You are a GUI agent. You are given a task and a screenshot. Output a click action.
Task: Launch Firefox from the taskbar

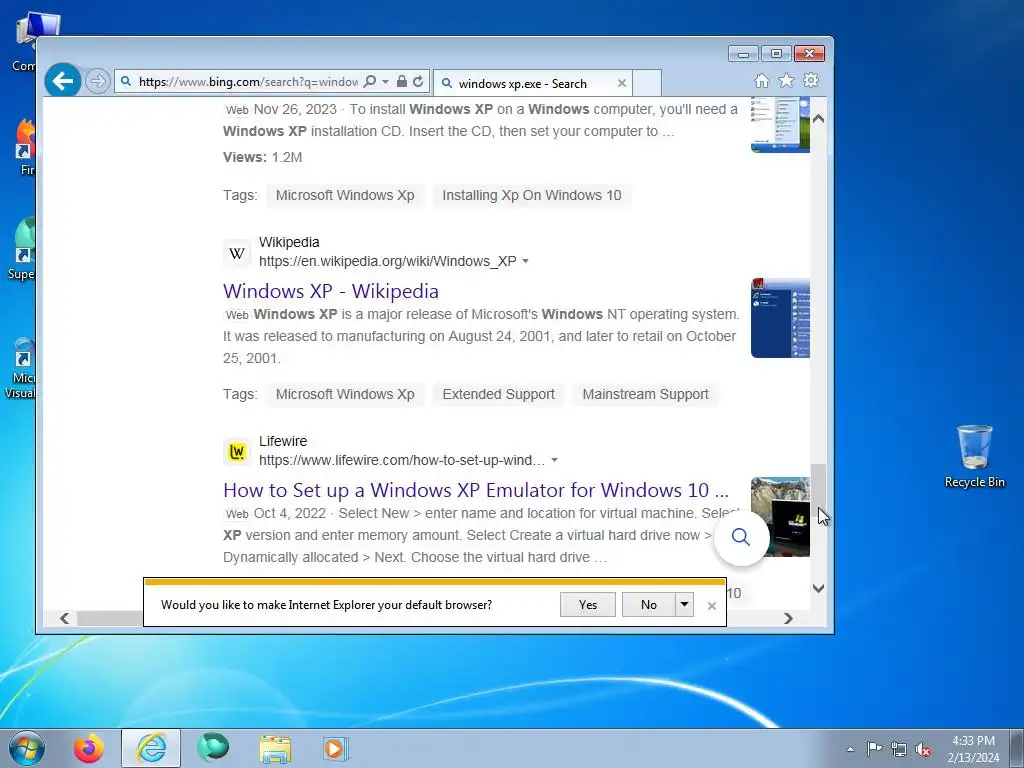88,748
